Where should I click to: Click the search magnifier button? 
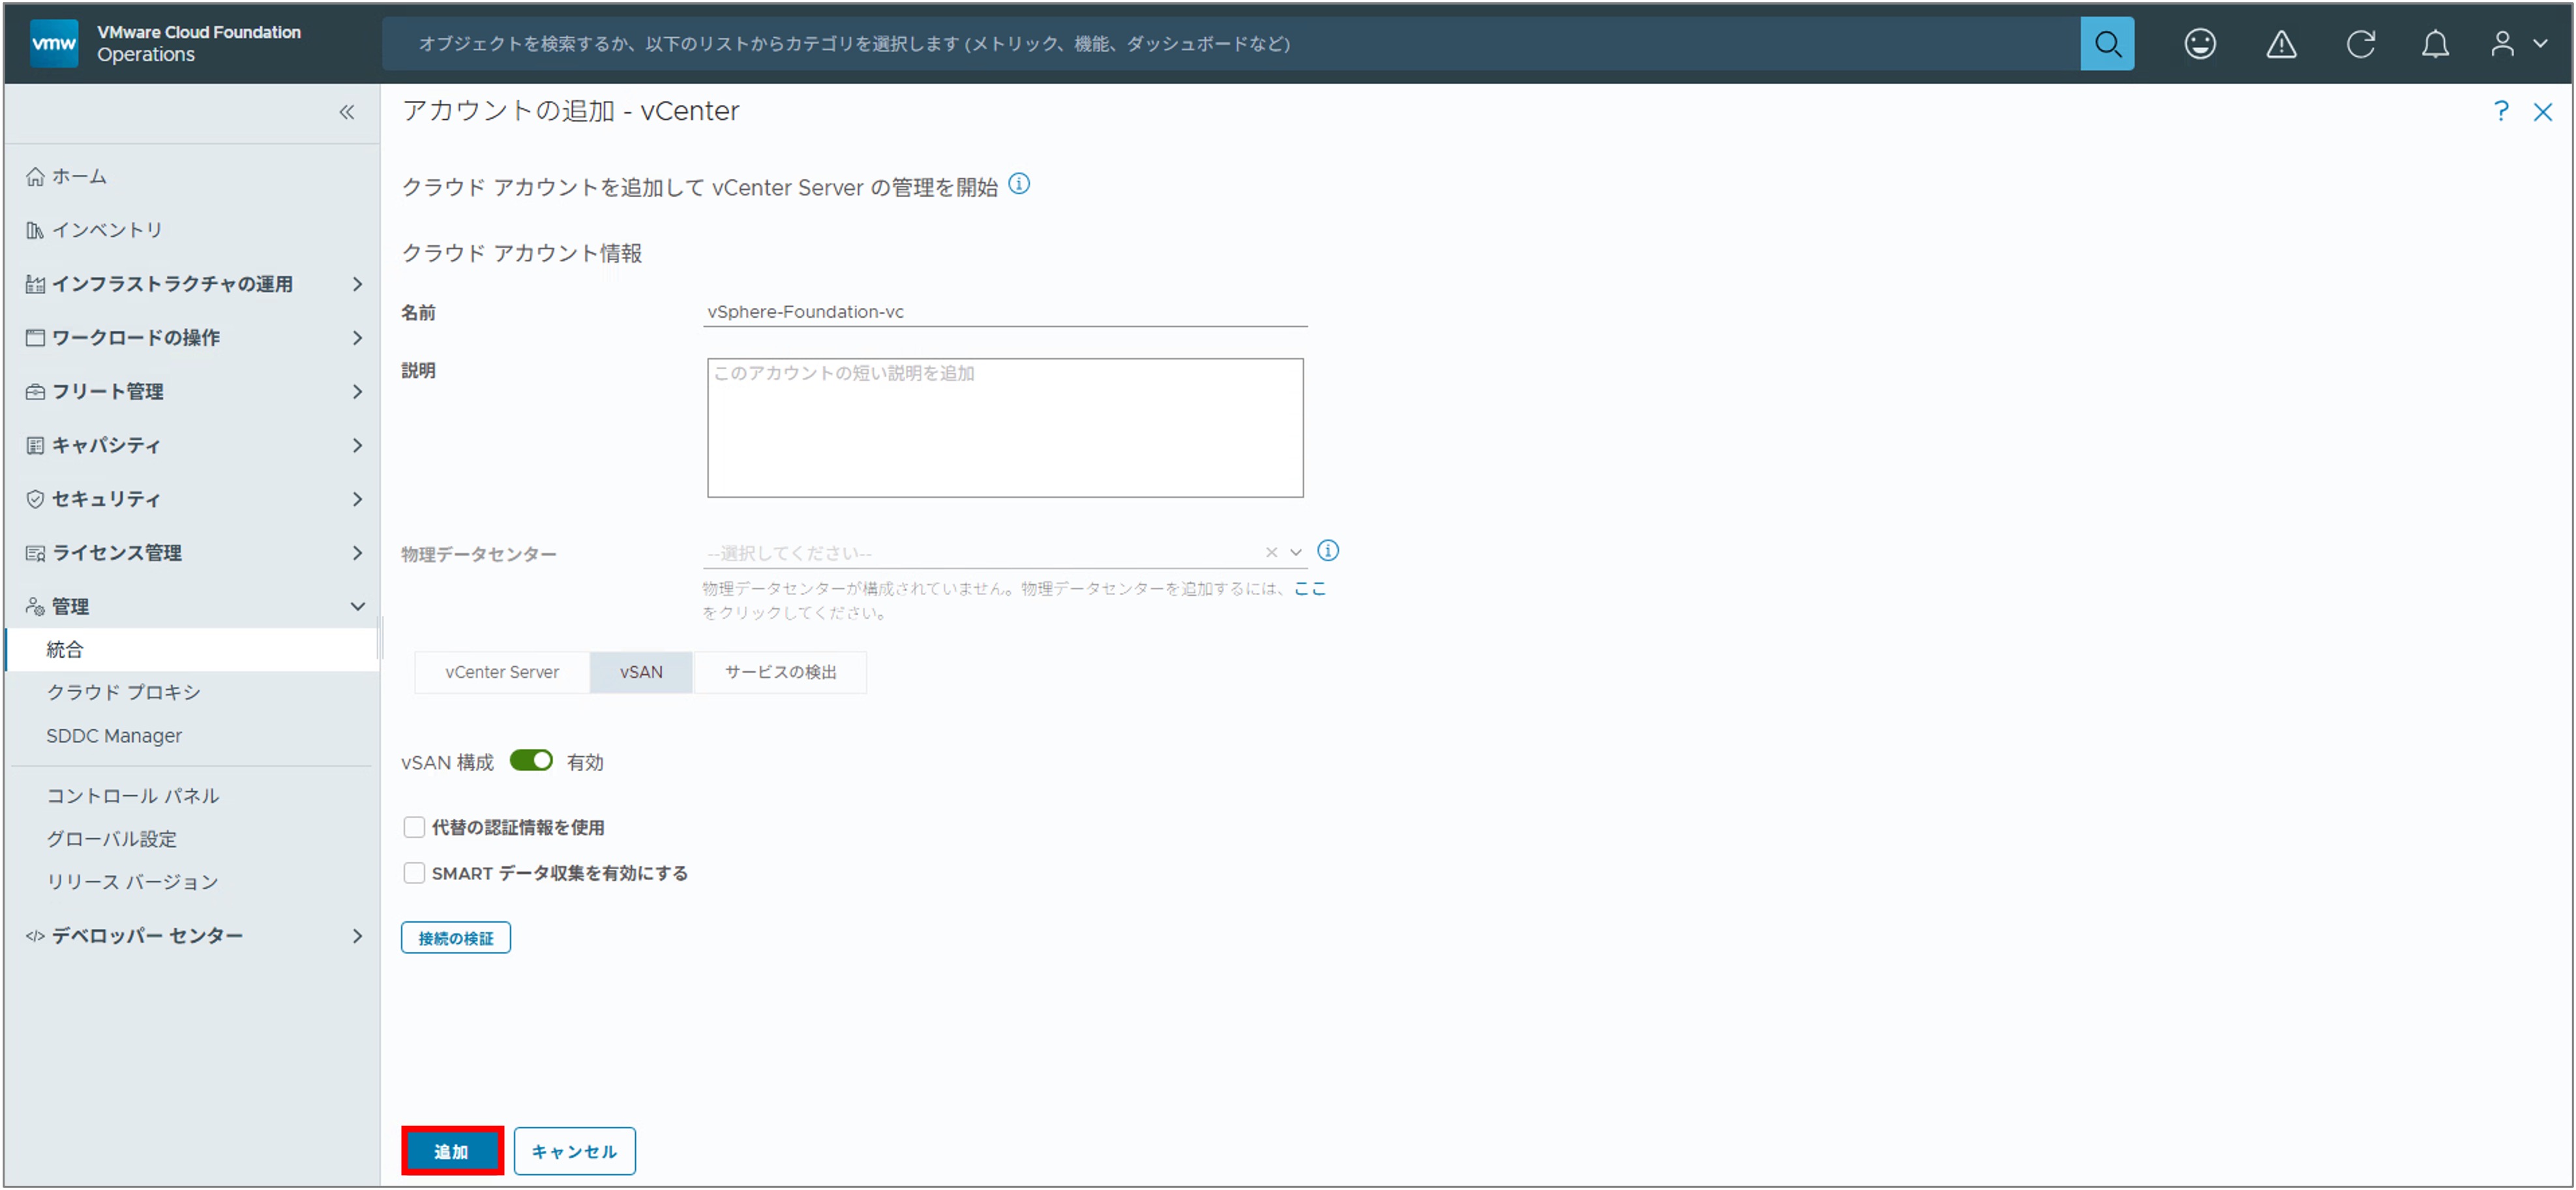2107,43
